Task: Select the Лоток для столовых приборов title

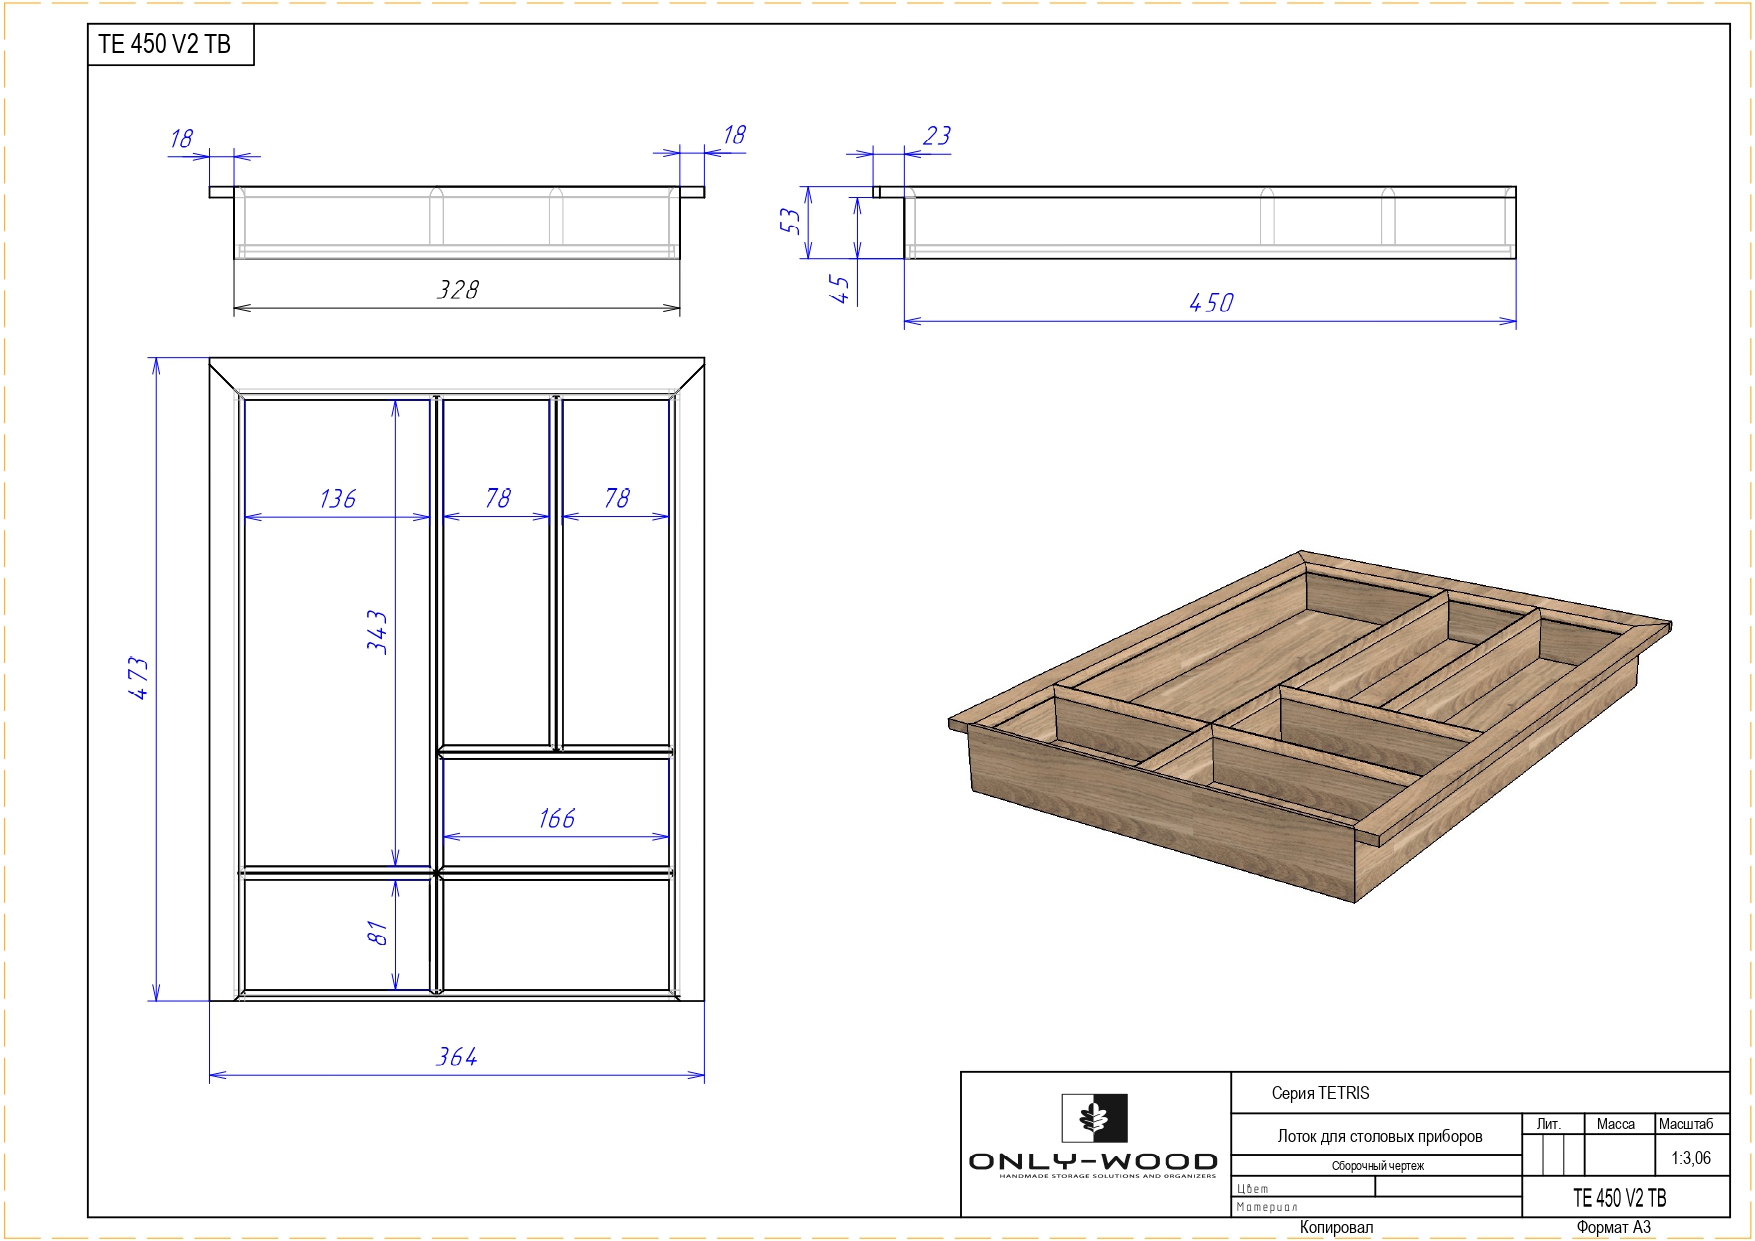Action: pos(1379,1136)
